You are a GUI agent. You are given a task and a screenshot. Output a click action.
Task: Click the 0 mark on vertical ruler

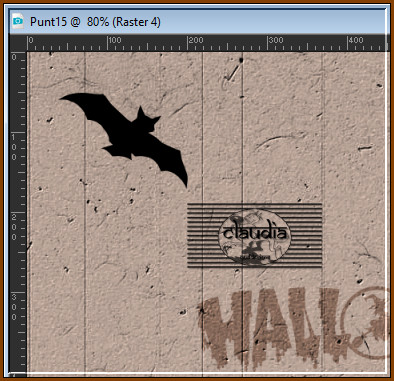pos(14,57)
